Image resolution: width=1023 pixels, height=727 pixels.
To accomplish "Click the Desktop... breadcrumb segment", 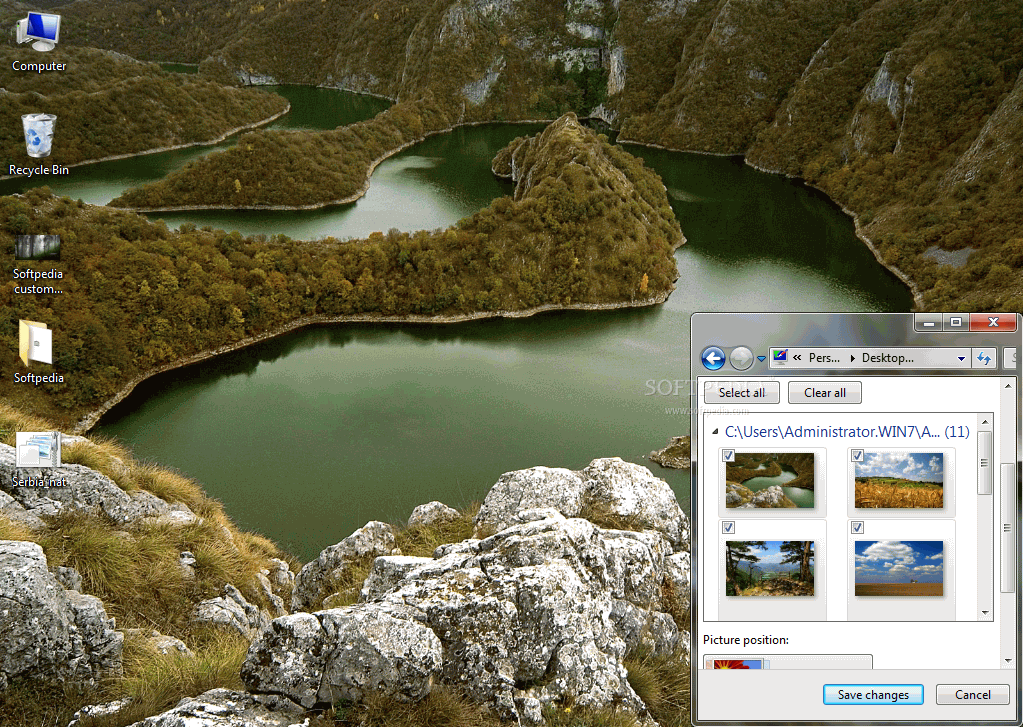I will [887, 358].
